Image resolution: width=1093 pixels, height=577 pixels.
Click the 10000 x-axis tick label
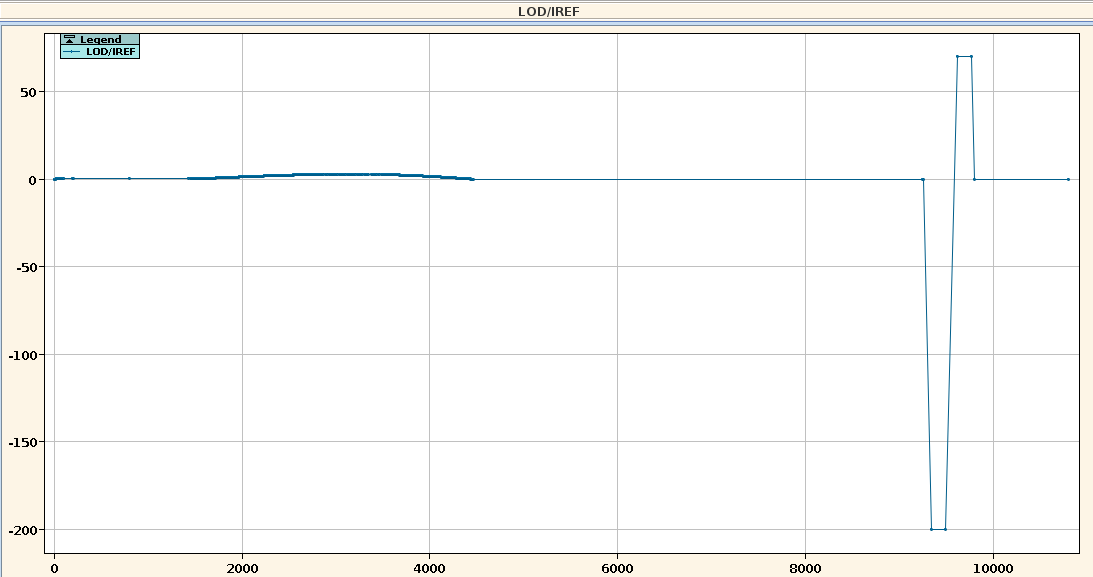coord(992,567)
